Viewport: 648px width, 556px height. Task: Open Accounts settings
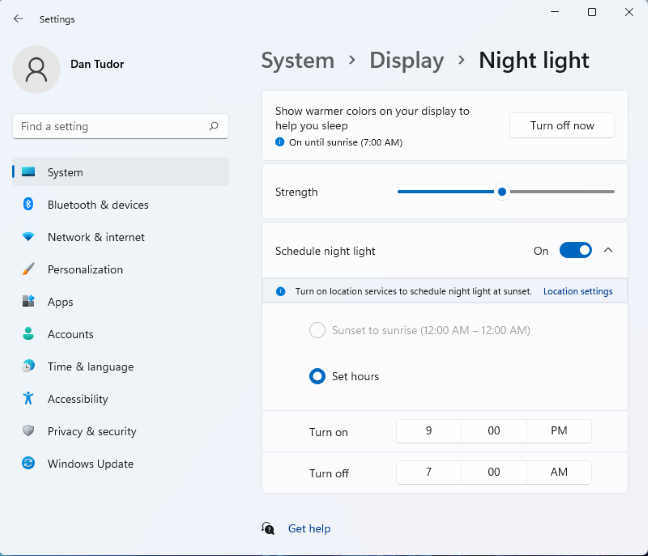[x=120, y=334]
